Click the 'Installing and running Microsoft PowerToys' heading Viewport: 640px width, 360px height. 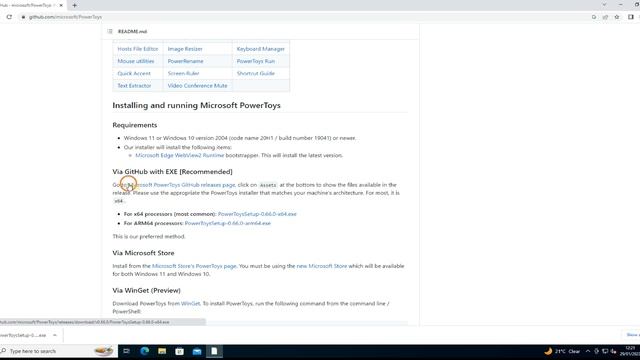point(196,105)
